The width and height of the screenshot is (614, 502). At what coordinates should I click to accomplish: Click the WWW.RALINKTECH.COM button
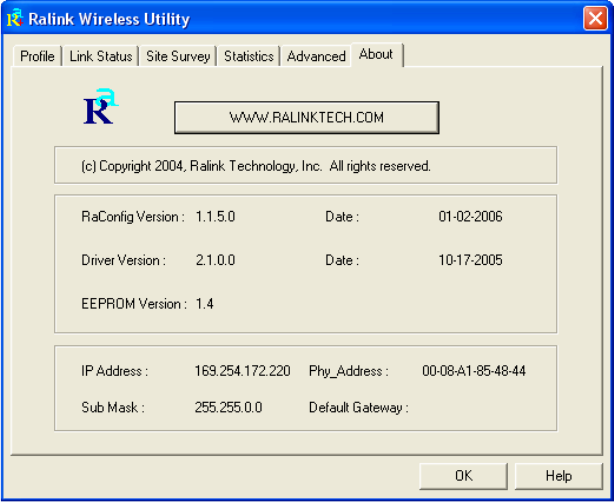[307, 117]
